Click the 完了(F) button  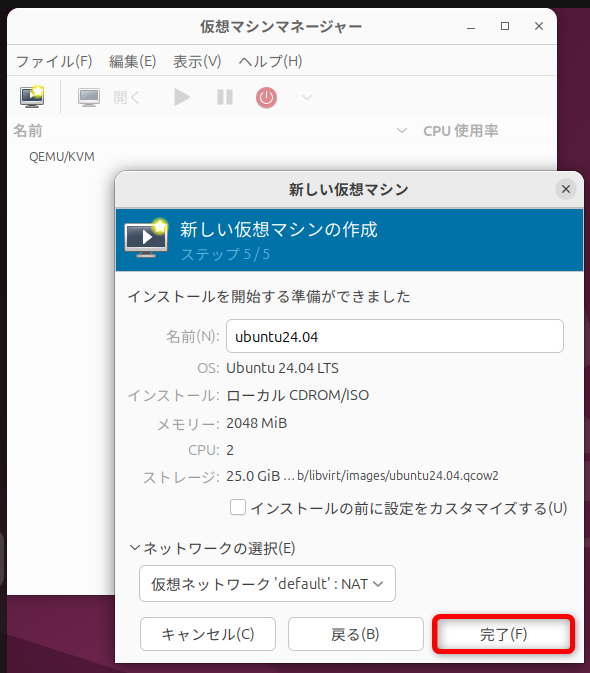click(x=503, y=634)
